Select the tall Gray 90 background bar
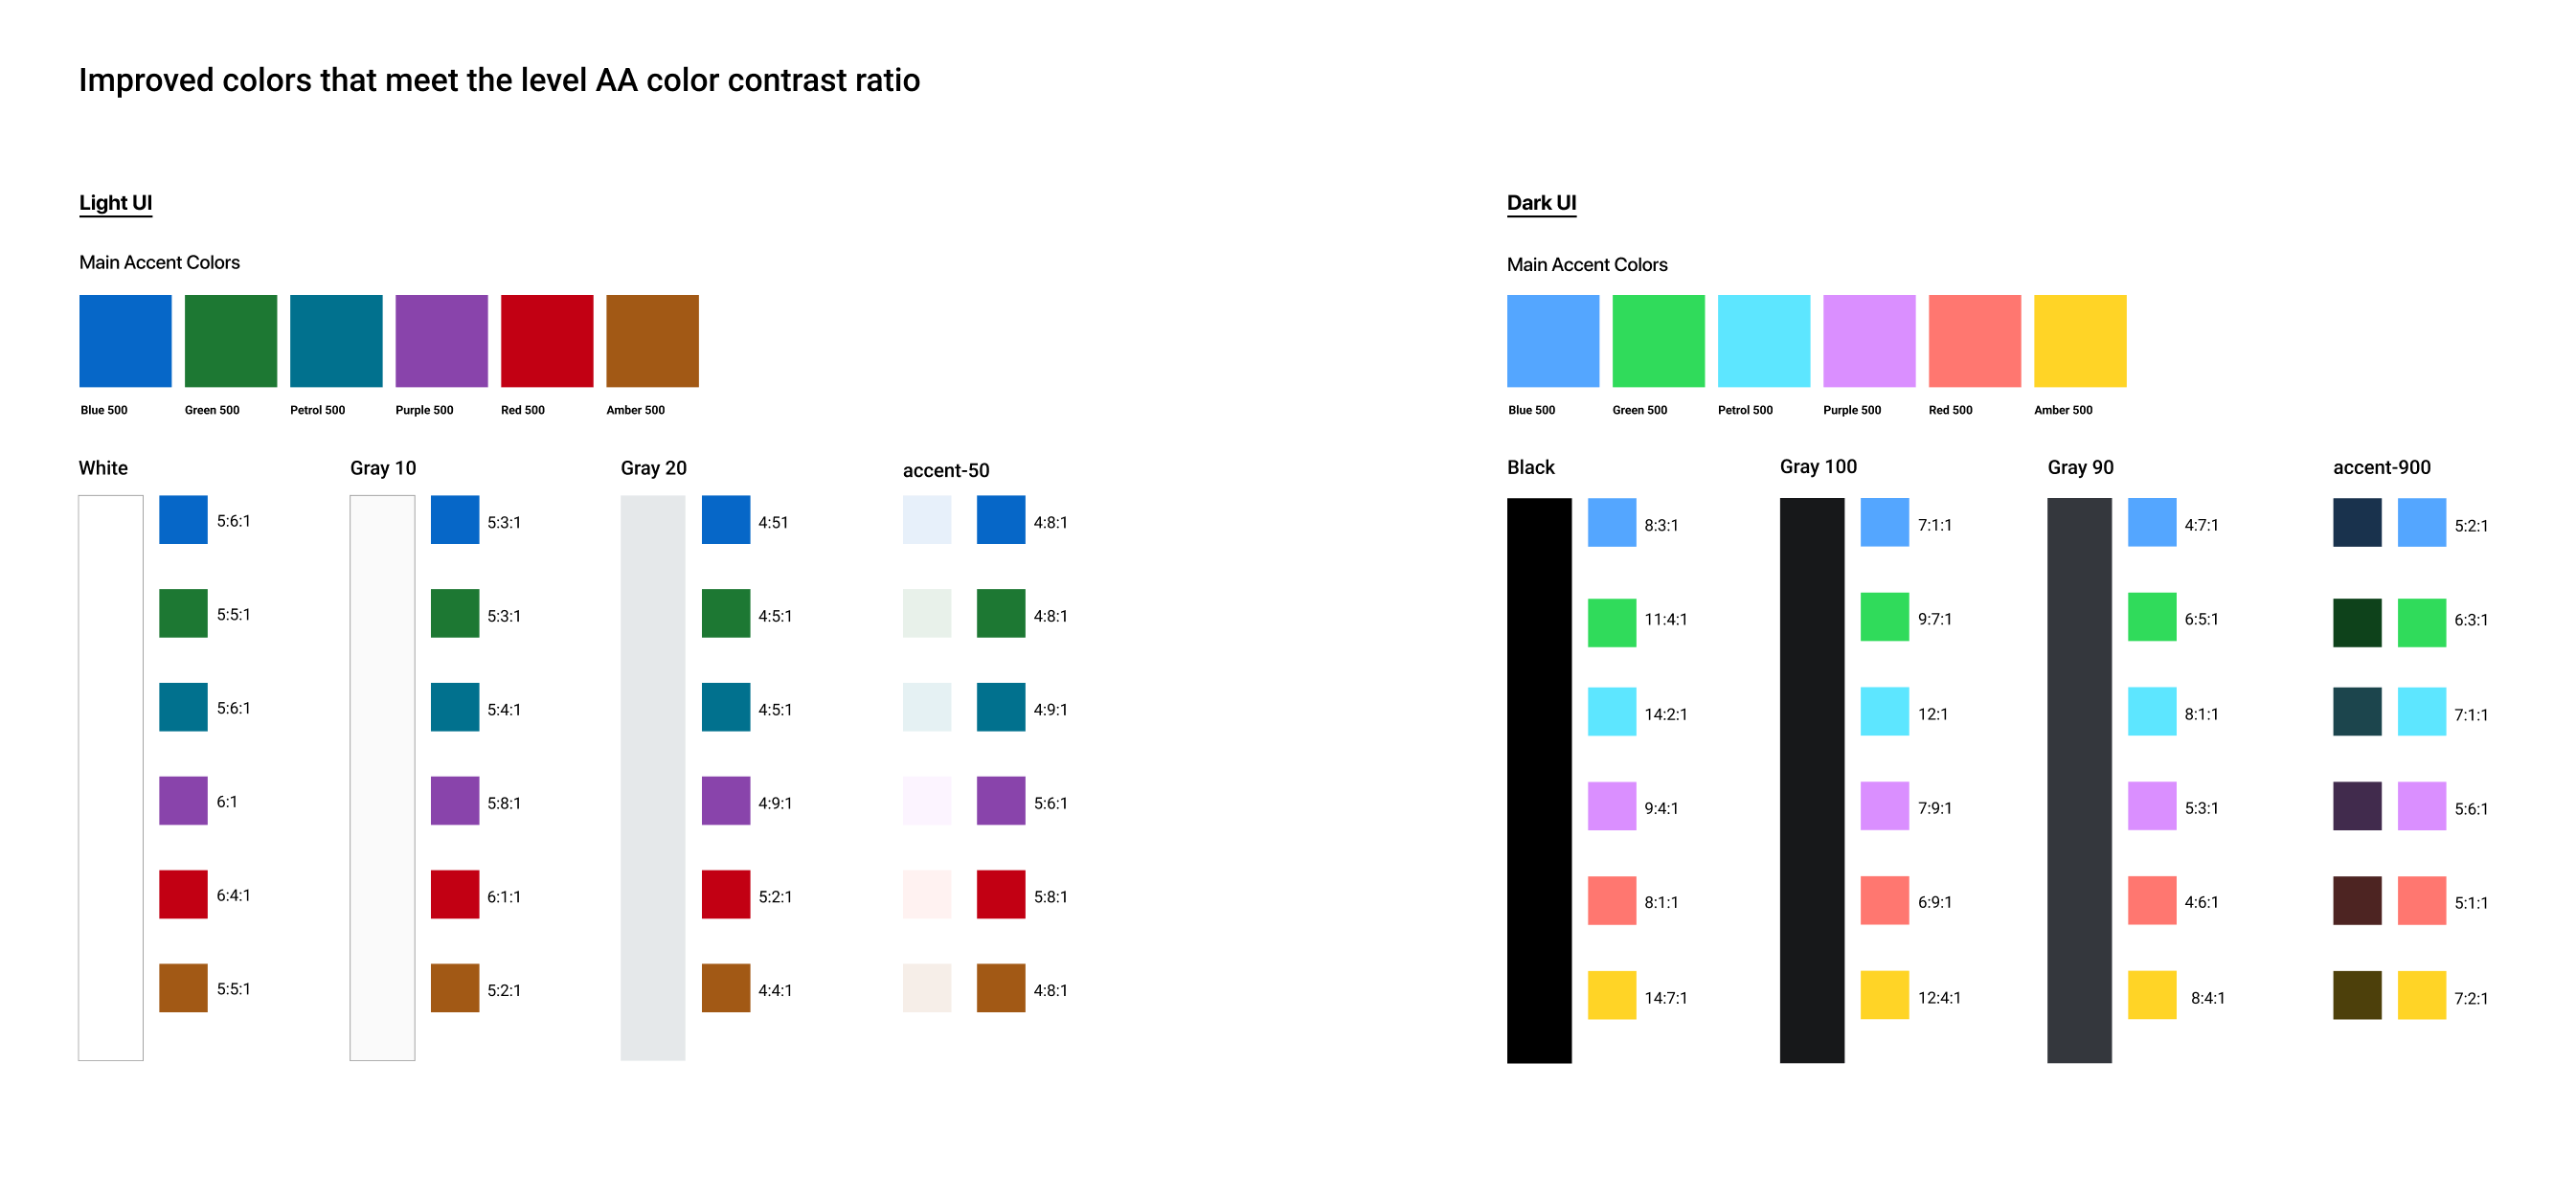Image resolution: width=2576 pixels, height=1200 pixels. point(2078,780)
